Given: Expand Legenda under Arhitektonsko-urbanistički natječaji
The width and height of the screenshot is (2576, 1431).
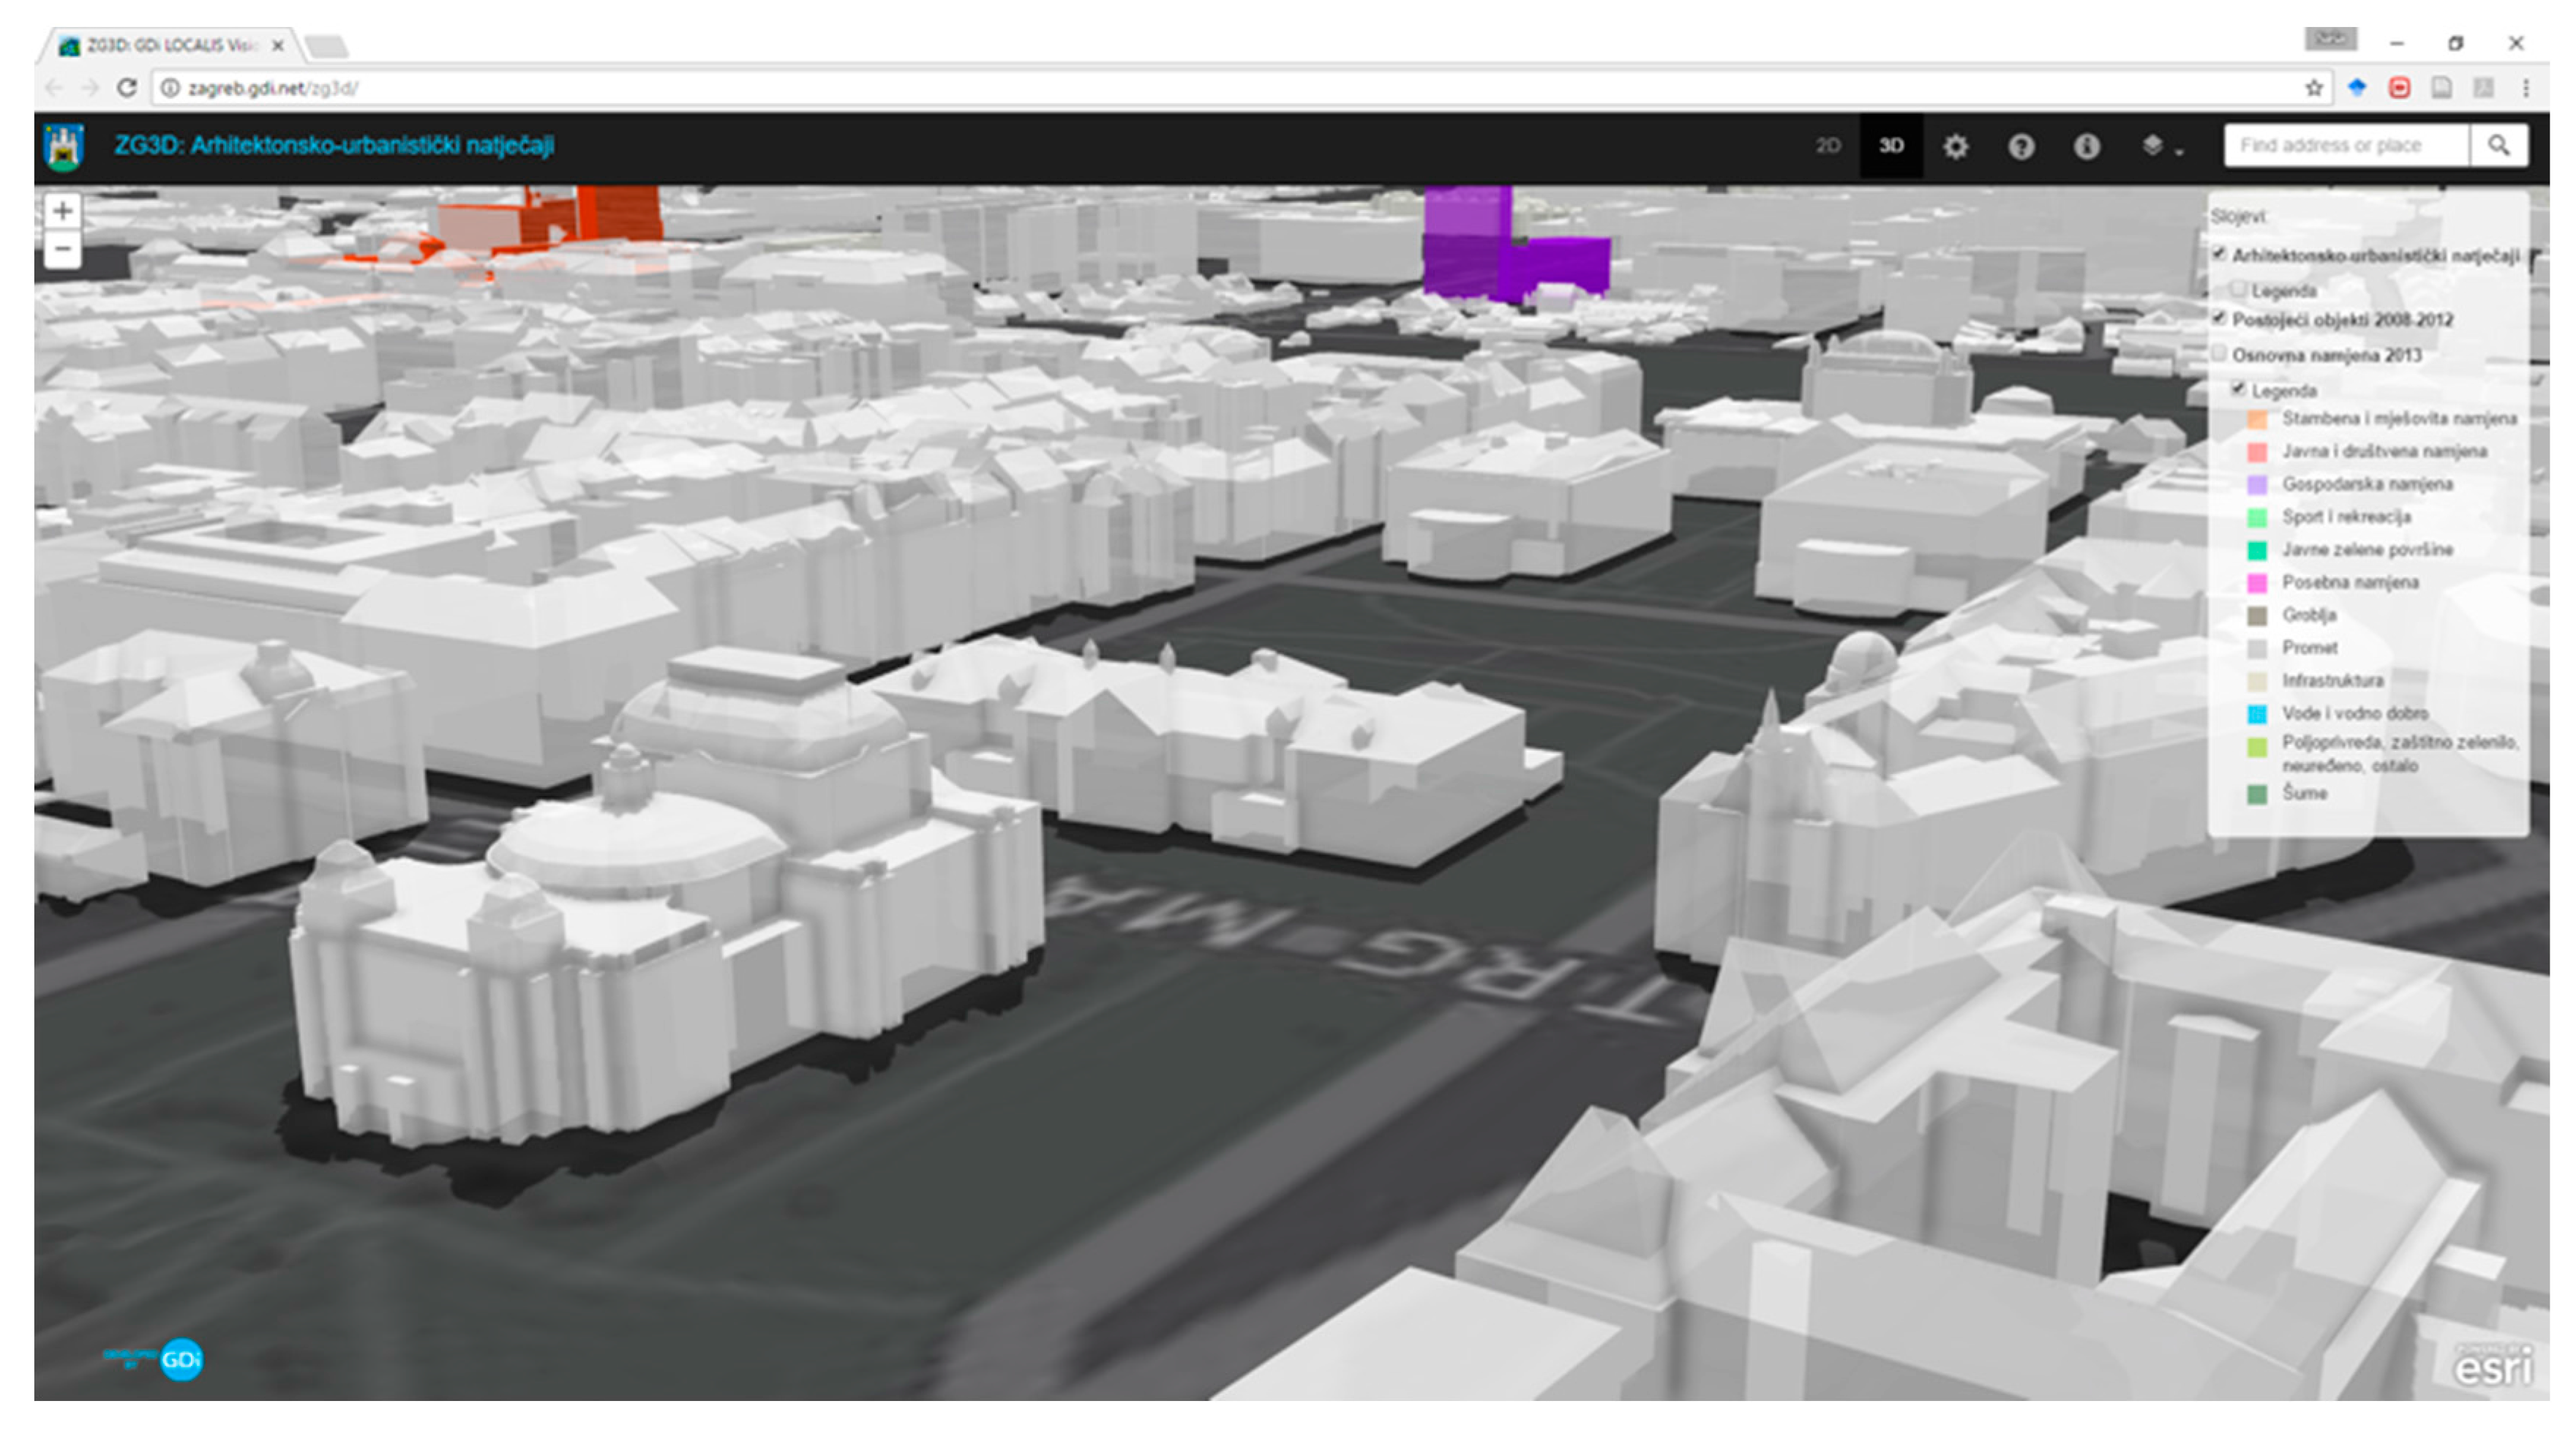Looking at the screenshot, I should (x=2238, y=290).
